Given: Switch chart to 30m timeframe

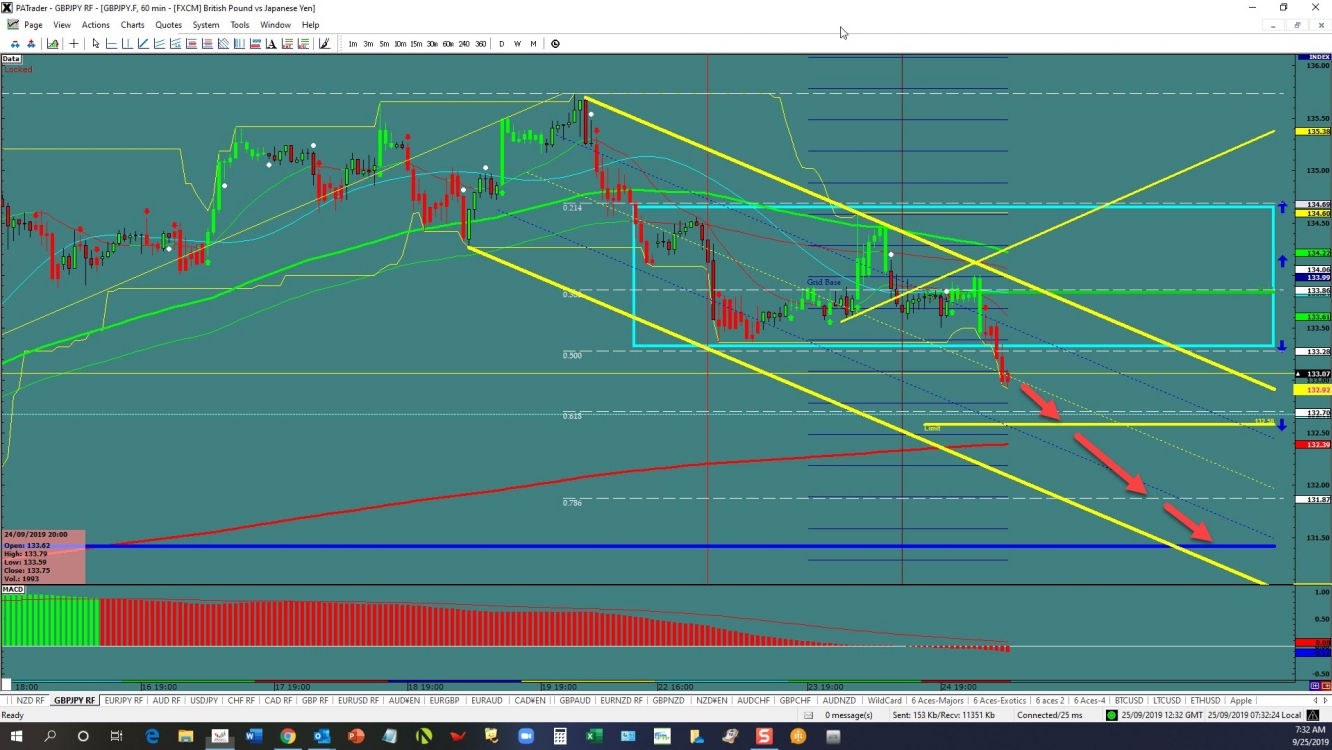Looking at the screenshot, I should tap(432, 44).
